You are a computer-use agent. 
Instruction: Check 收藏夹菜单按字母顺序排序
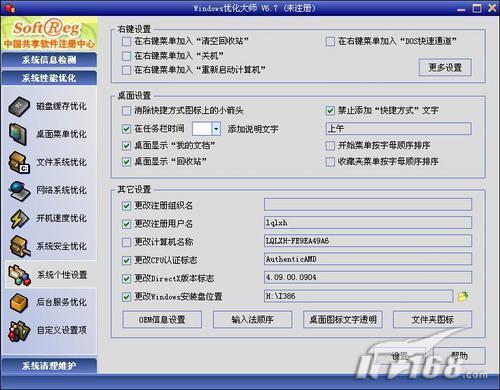[x=330, y=162]
